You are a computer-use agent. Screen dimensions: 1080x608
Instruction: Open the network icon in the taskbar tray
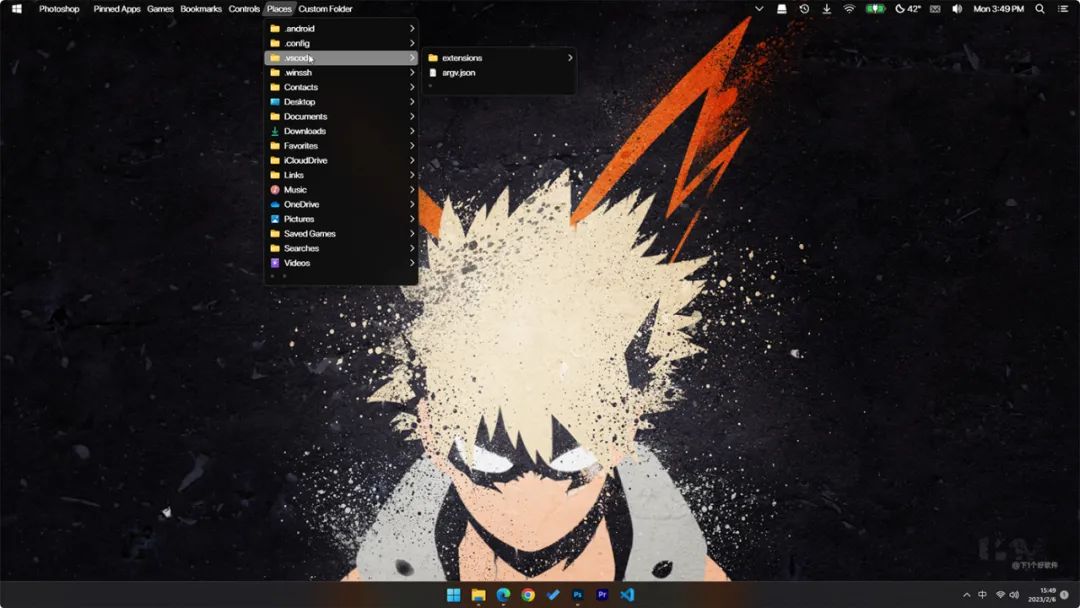click(1000, 595)
